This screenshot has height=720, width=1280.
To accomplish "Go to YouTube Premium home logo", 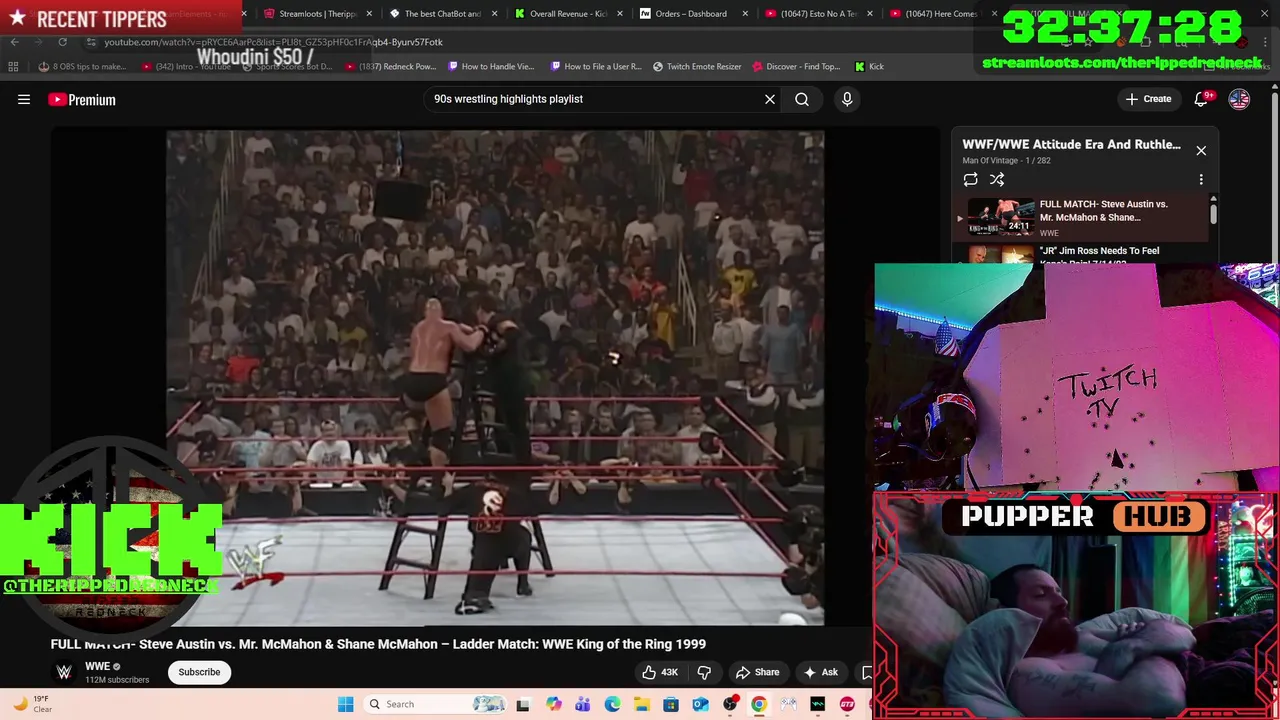I will (82, 99).
